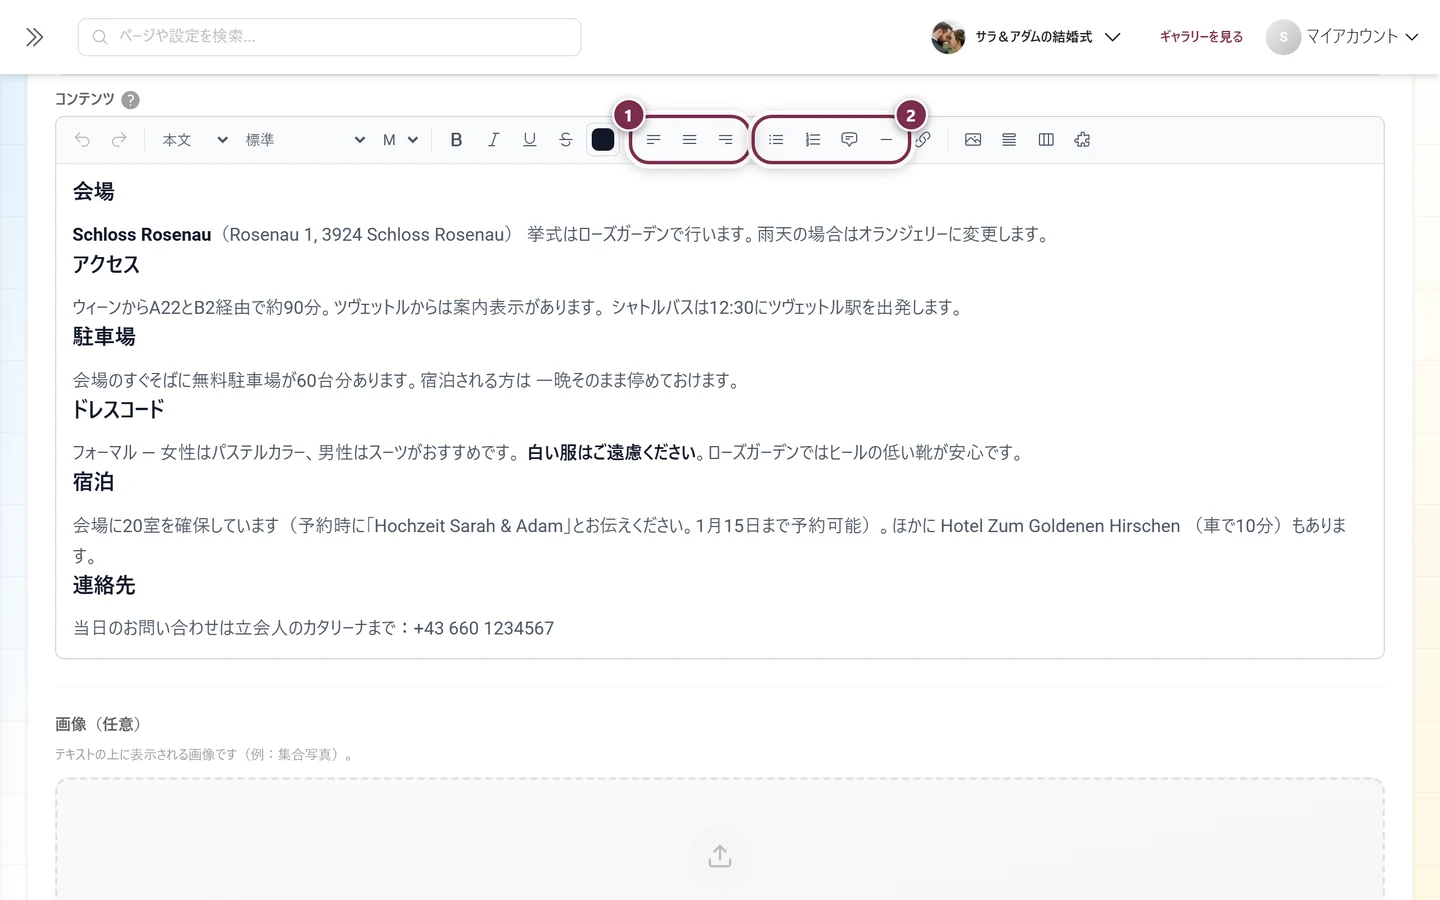Align text right
This screenshot has height=900, width=1440.
pos(726,140)
